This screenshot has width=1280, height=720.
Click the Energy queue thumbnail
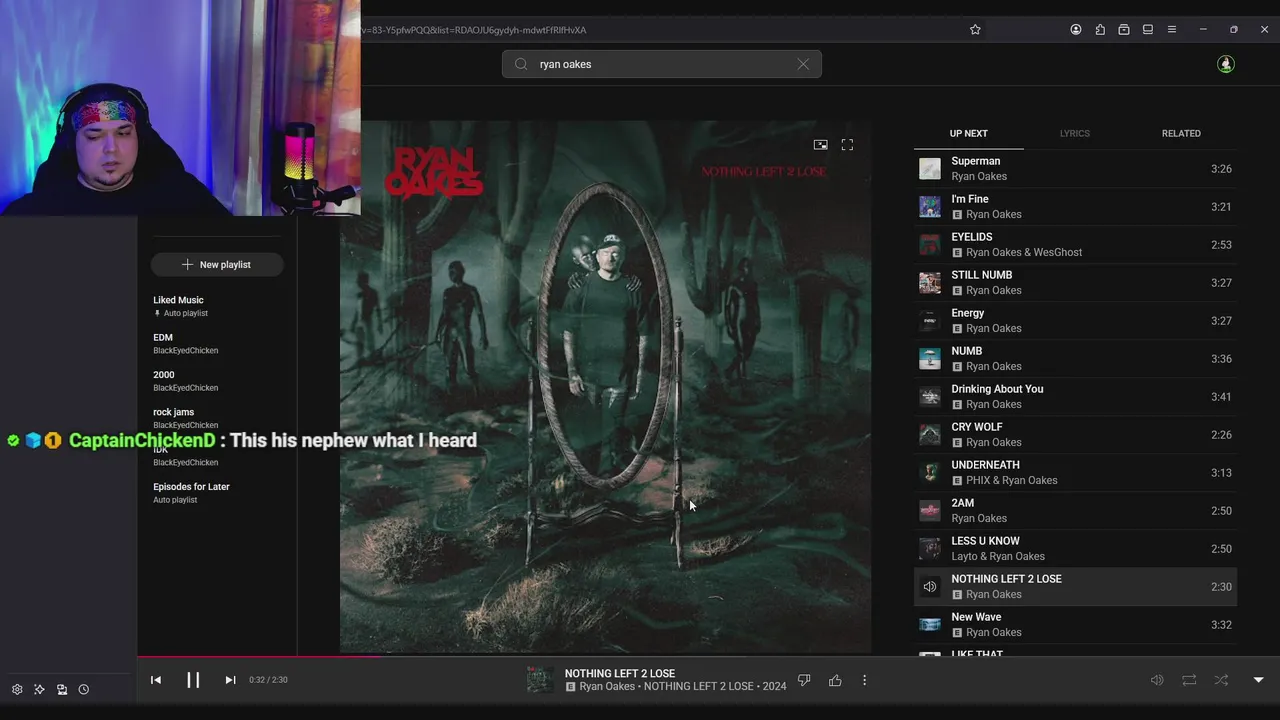pyautogui.click(x=930, y=321)
